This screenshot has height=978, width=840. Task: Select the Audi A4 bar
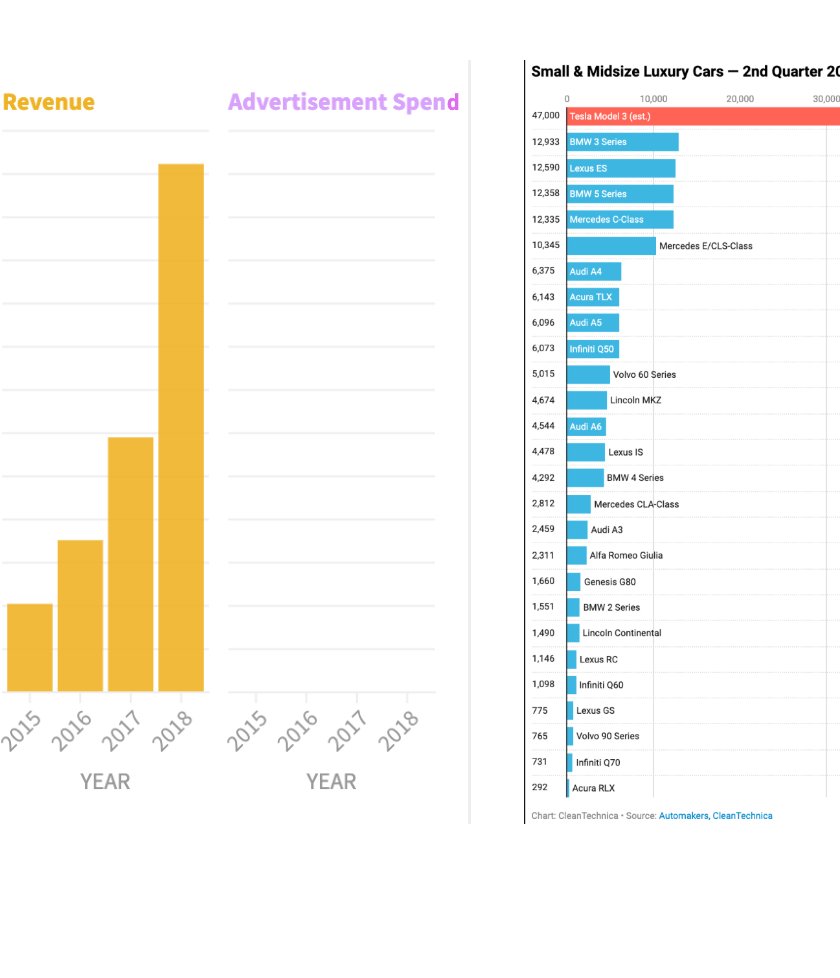(x=594, y=271)
